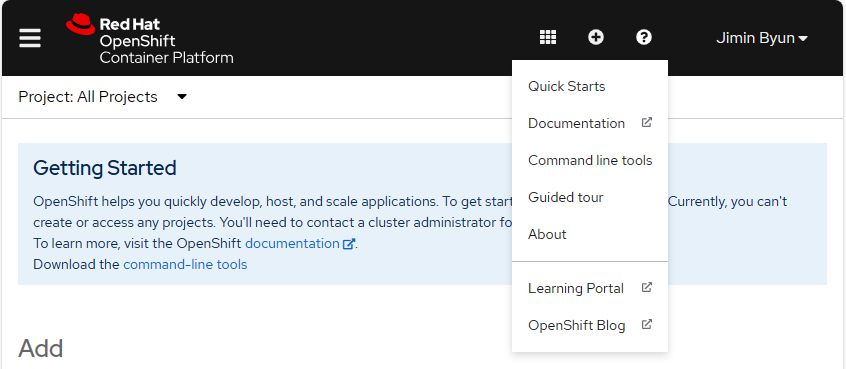The height and width of the screenshot is (369, 846).
Task: Expand the Jimin Byun user dropdown
Action: [761, 38]
